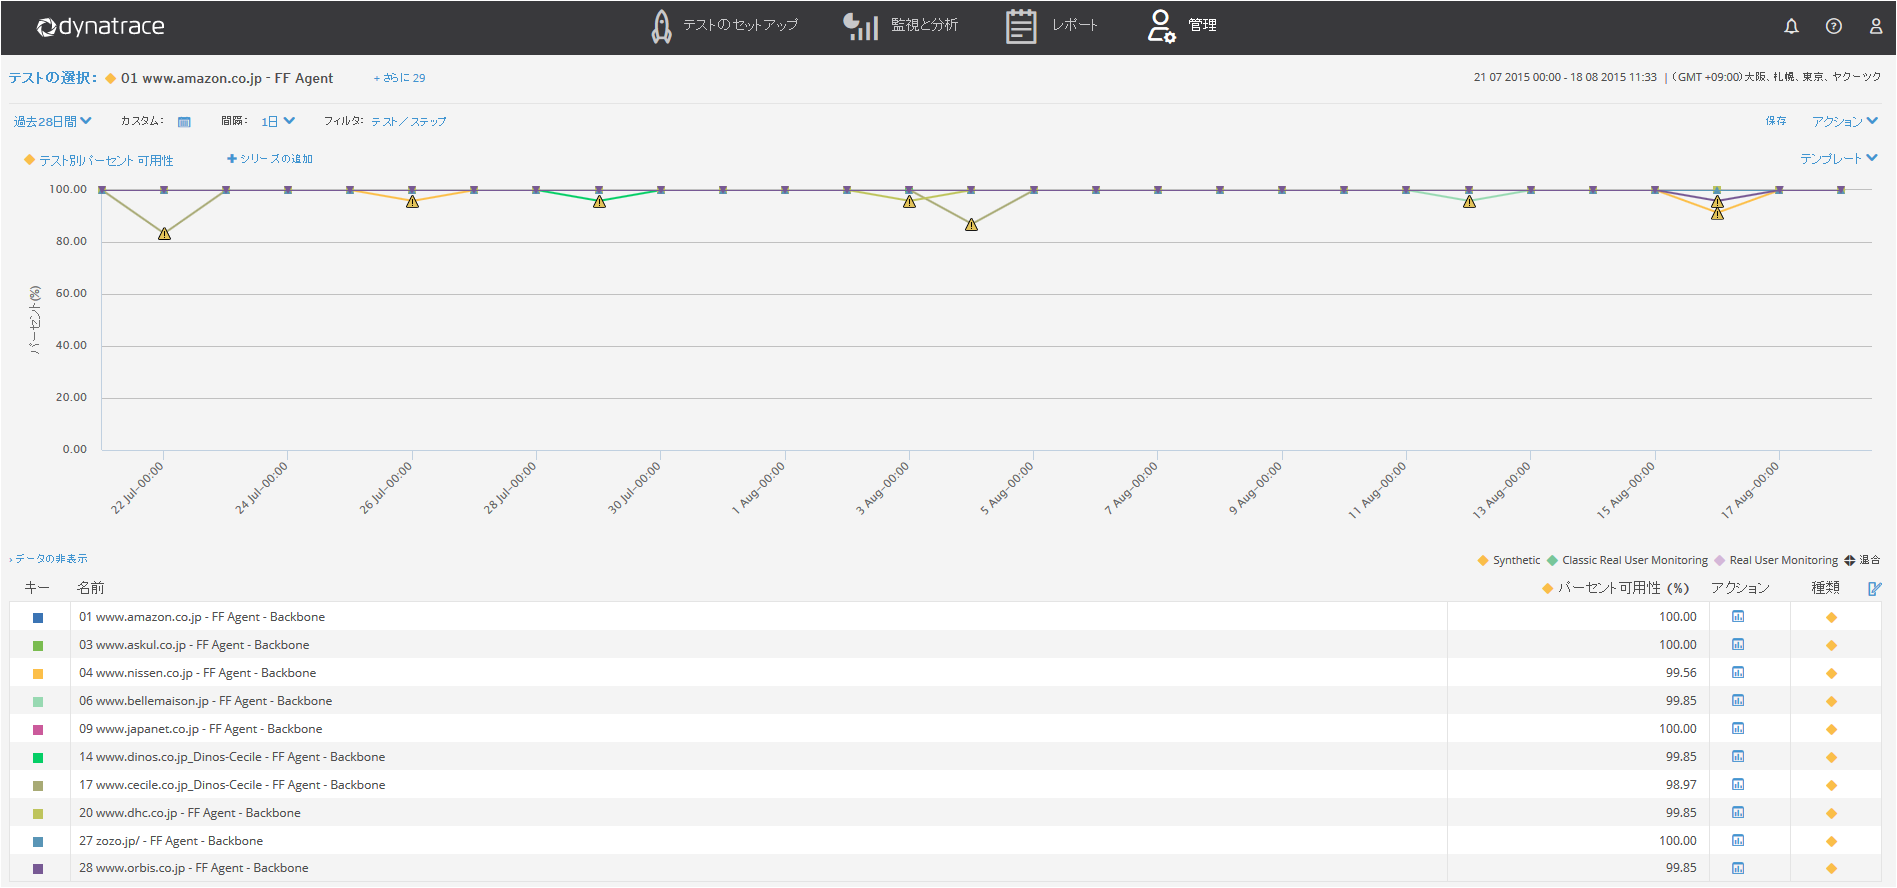Sort by 名前 column header
1897x888 pixels.
[x=90, y=588]
